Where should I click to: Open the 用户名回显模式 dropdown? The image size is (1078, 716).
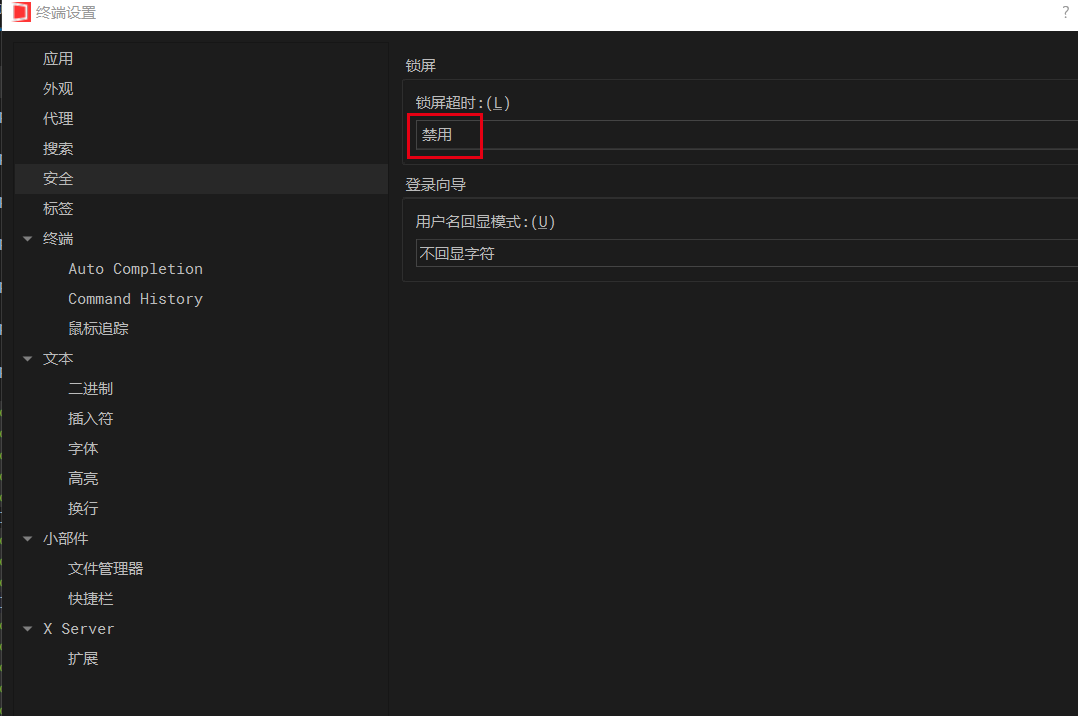pos(747,253)
